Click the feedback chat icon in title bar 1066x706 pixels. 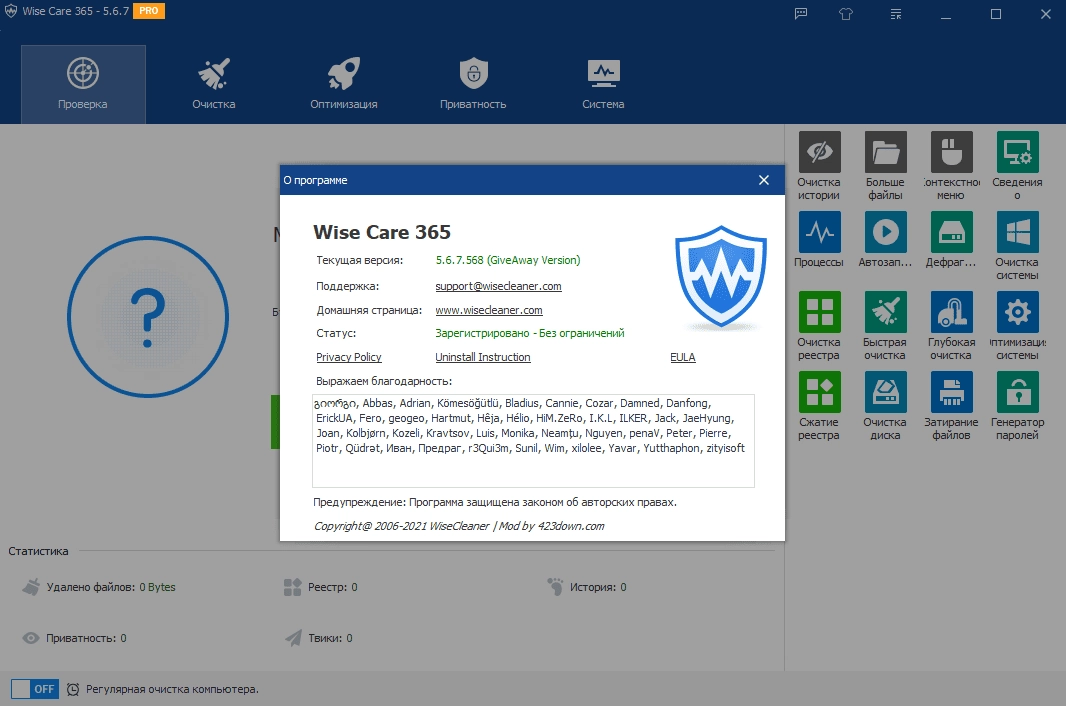[x=801, y=14]
